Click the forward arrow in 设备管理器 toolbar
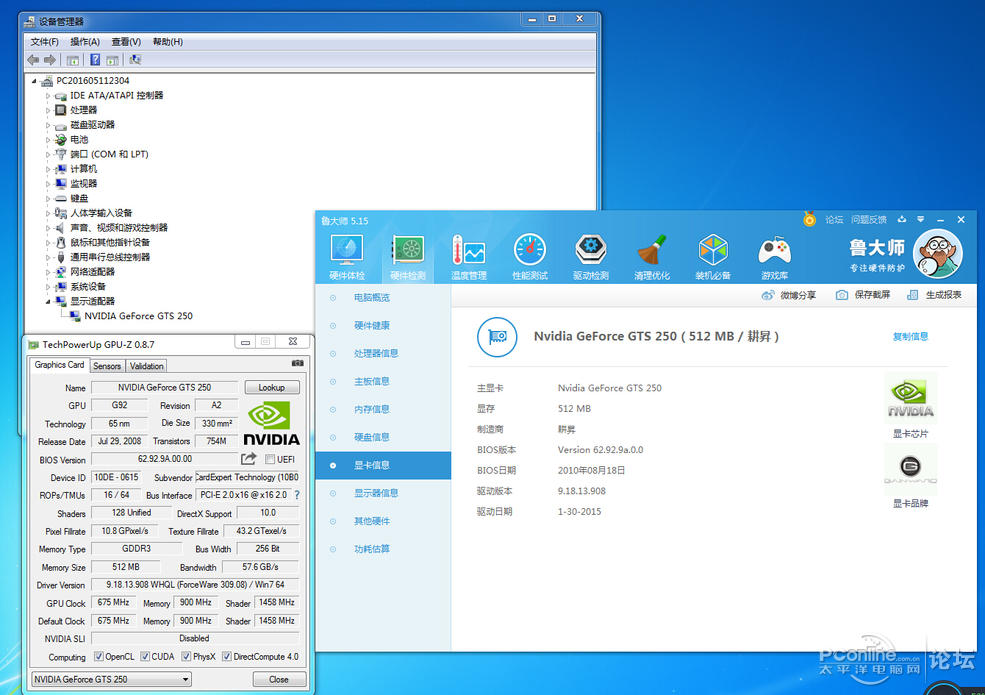The height and width of the screenshot is (695, 985). pyautogui.click(x=50, y=60)
